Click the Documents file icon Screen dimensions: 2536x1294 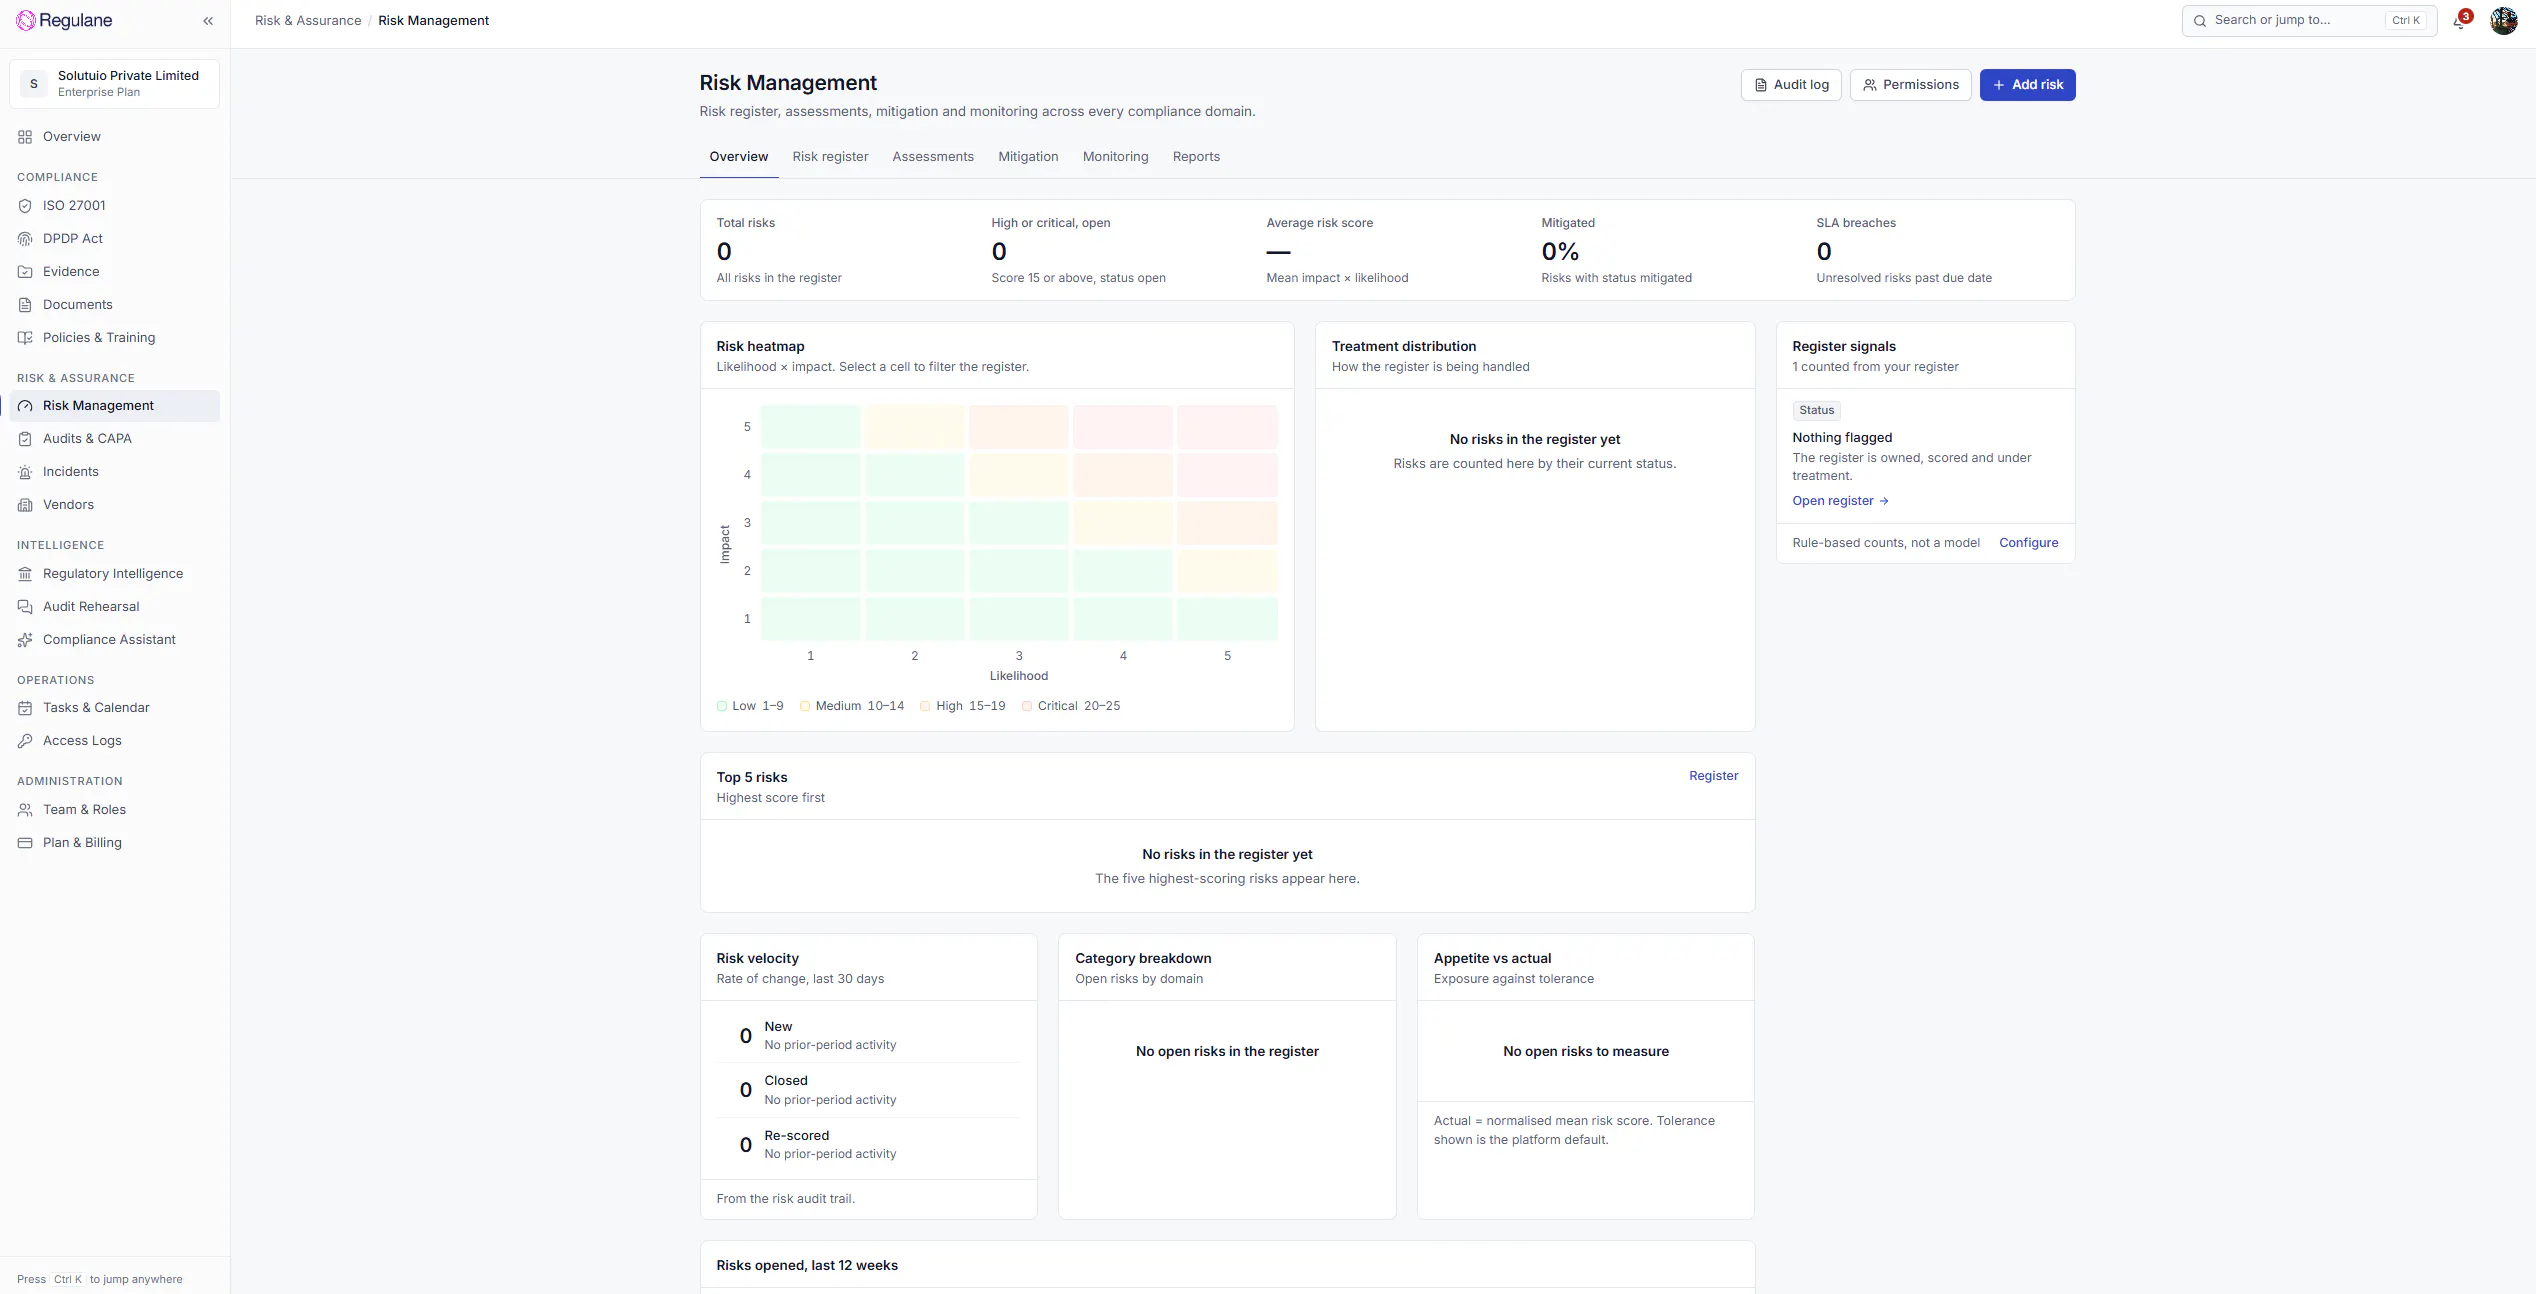click(25, 305)
